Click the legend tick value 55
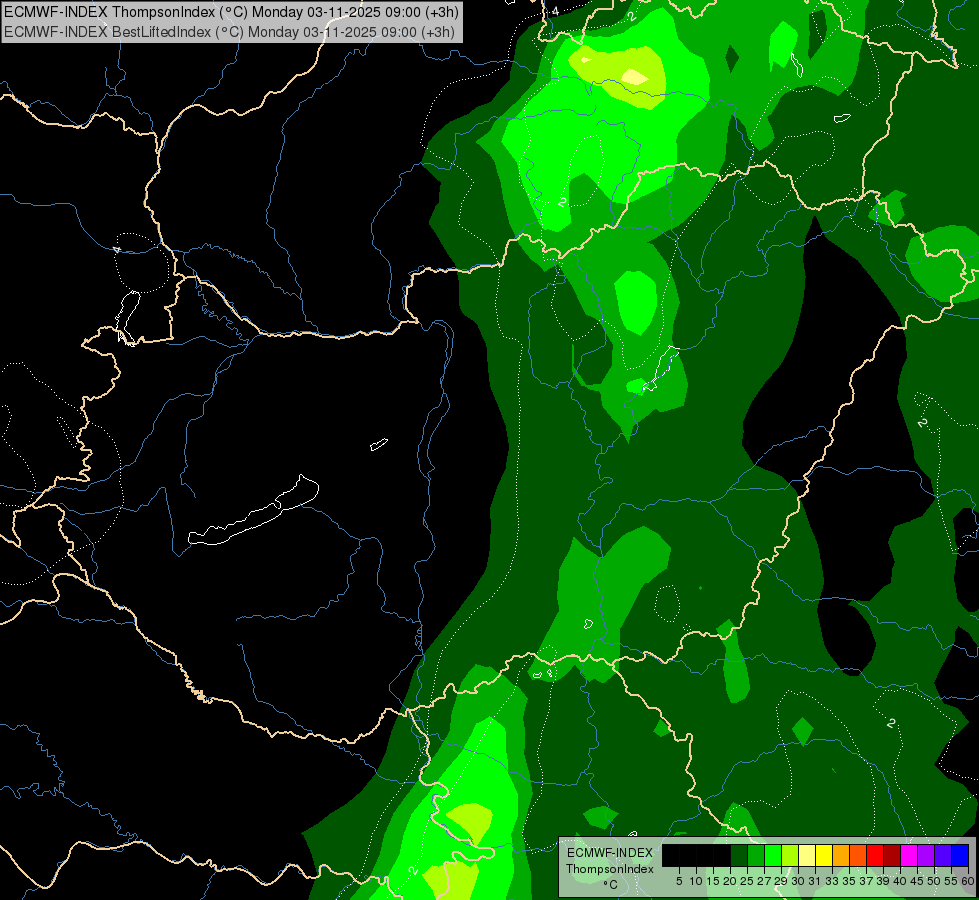 tap(951, 881)
